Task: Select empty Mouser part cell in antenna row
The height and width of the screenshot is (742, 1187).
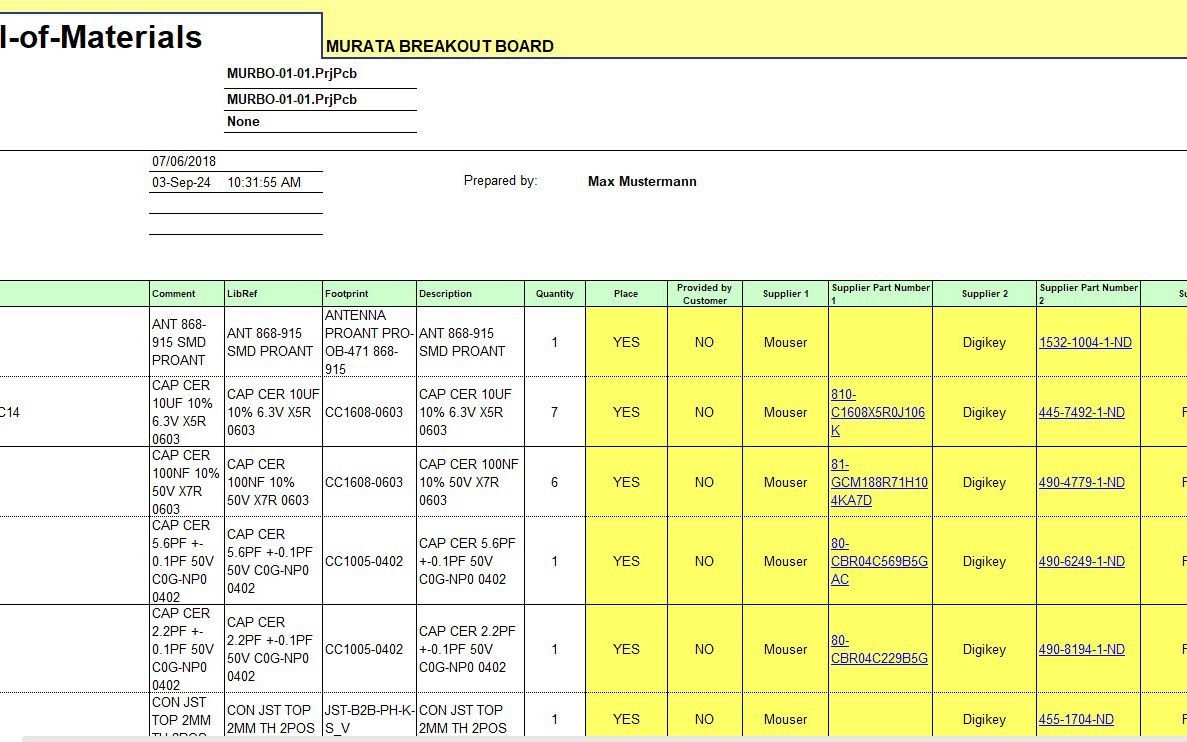Action: [x=880, y=342]
